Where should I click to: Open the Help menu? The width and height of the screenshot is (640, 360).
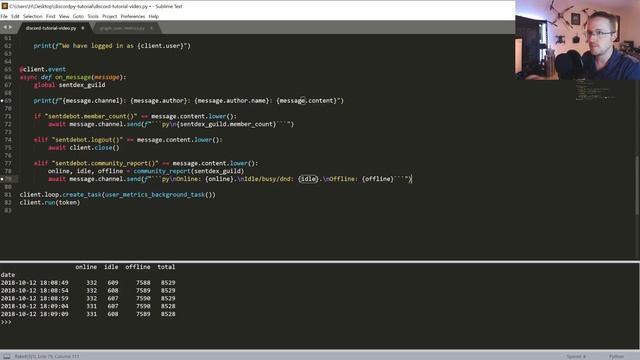click(153, 16)
